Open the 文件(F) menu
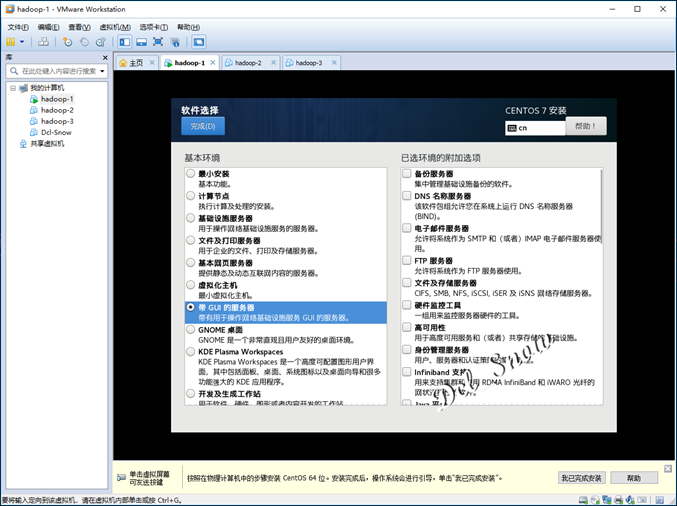The height and width of the screenshot is (506, 677). (x=18, y=27)
